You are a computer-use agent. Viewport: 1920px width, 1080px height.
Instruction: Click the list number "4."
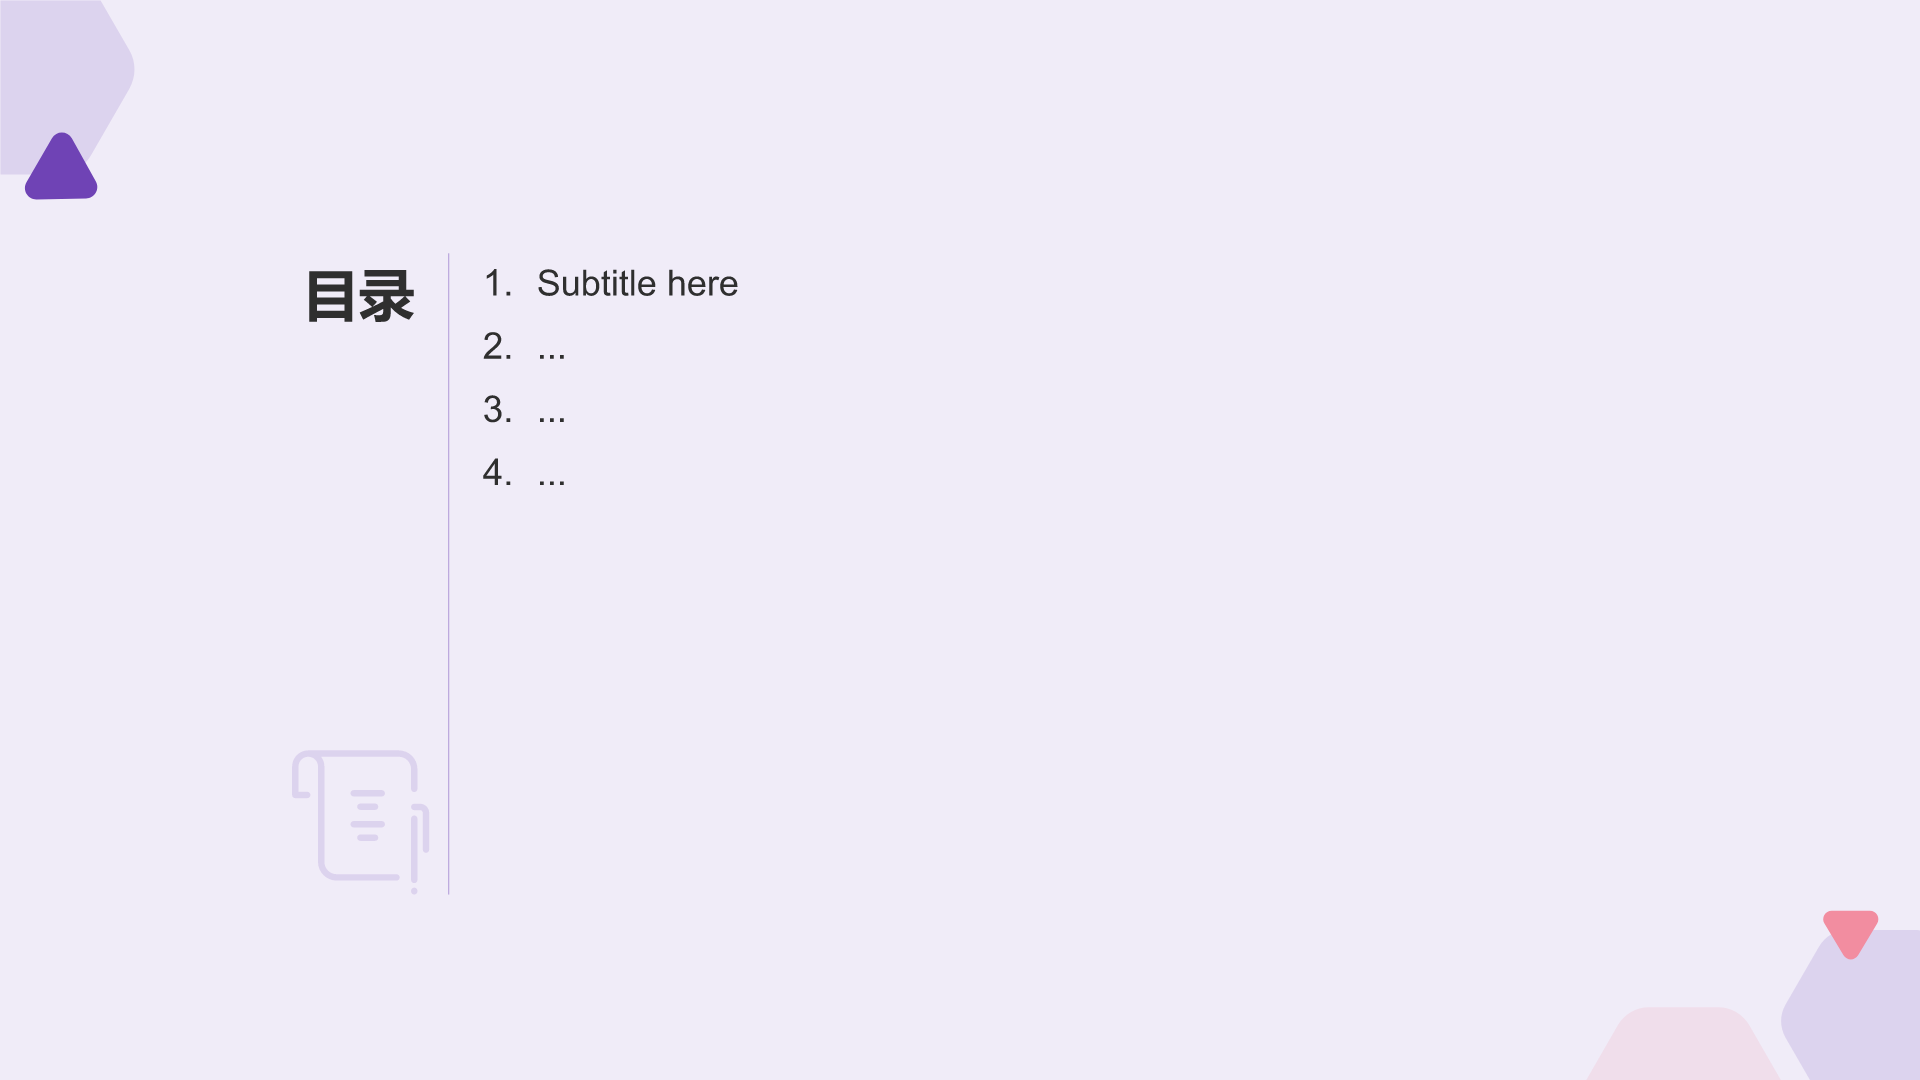click(x=497, y=473)
